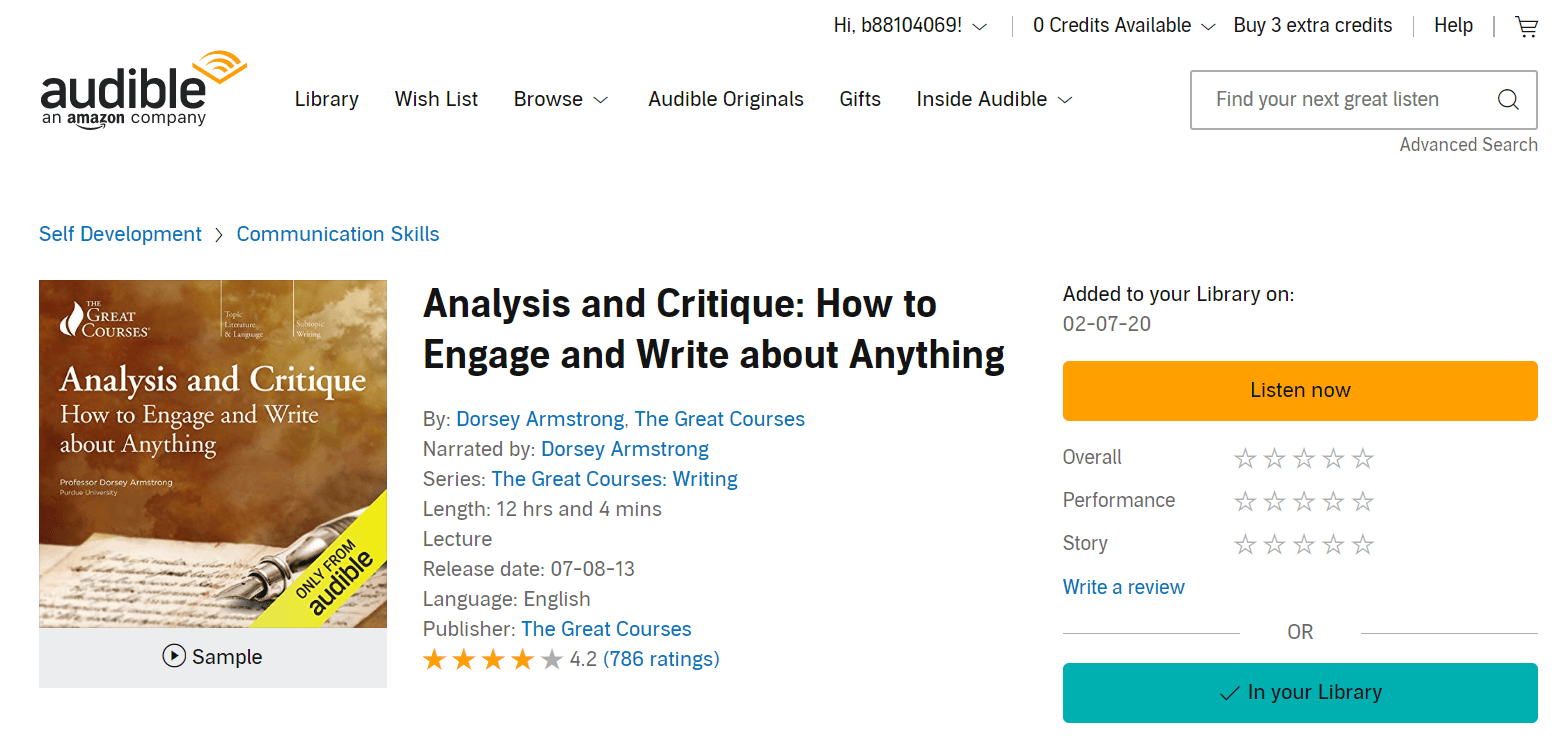Click the Listen now button

1300,391
